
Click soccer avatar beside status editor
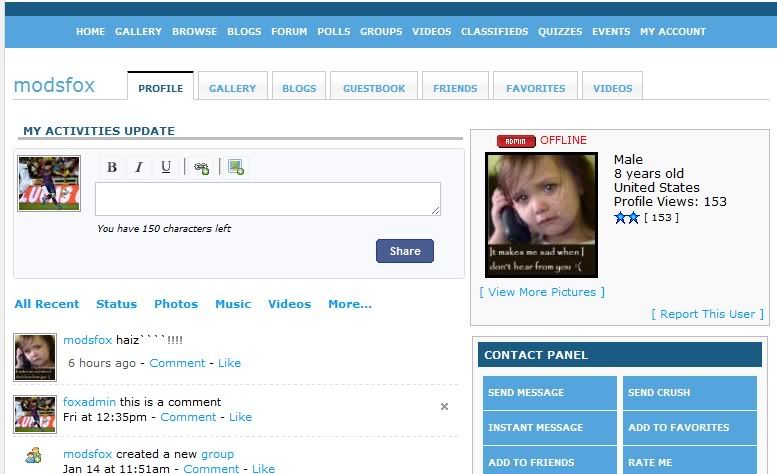pyautogui.click(x=49, y=184)
